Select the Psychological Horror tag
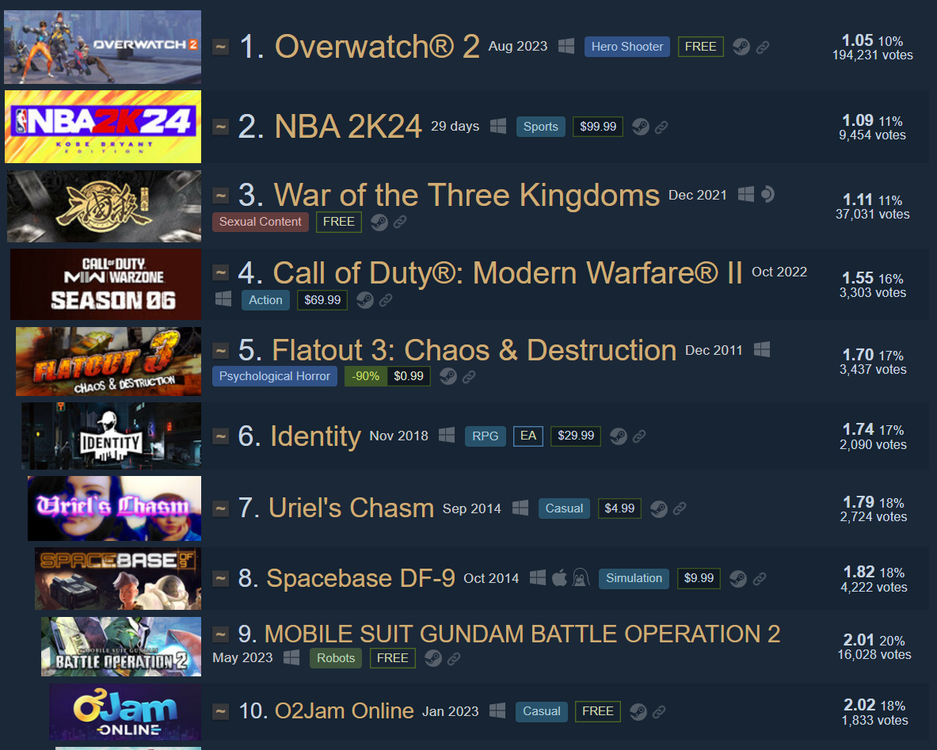The image size is (937, 750). click(x=274, y=376)
